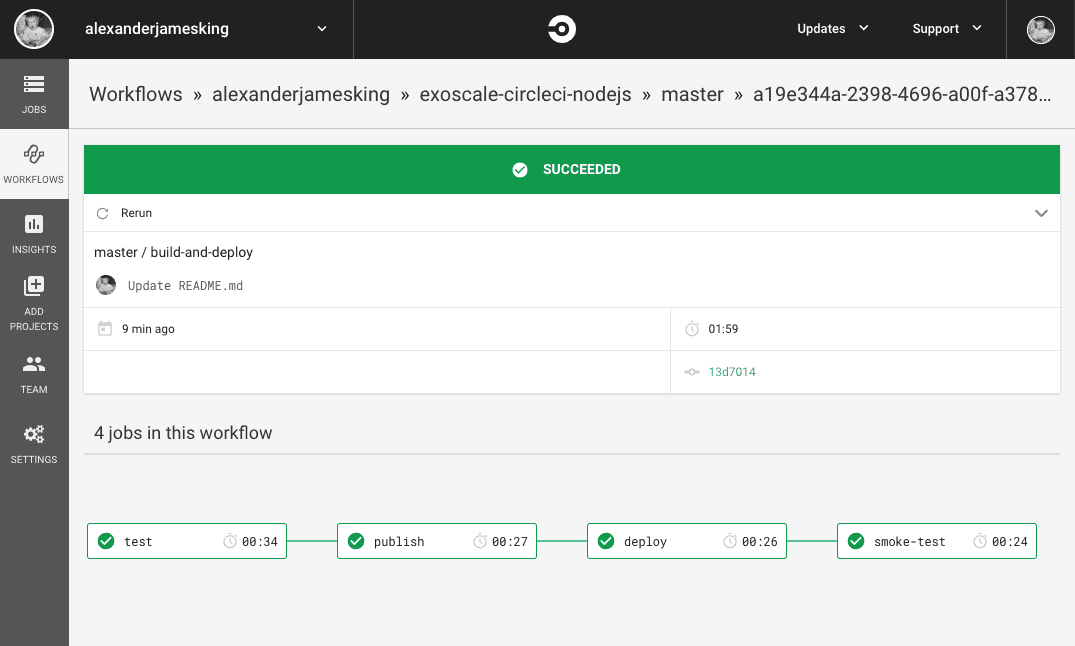Open the Team sidebar icon

34,371
